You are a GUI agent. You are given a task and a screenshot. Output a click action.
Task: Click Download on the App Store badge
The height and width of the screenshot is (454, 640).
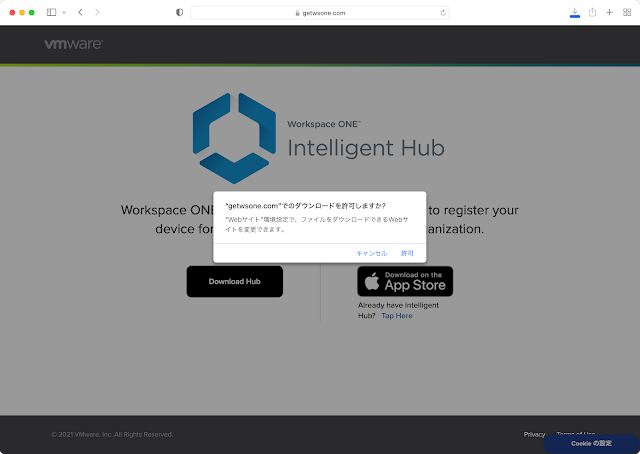[x=405, y=281]
